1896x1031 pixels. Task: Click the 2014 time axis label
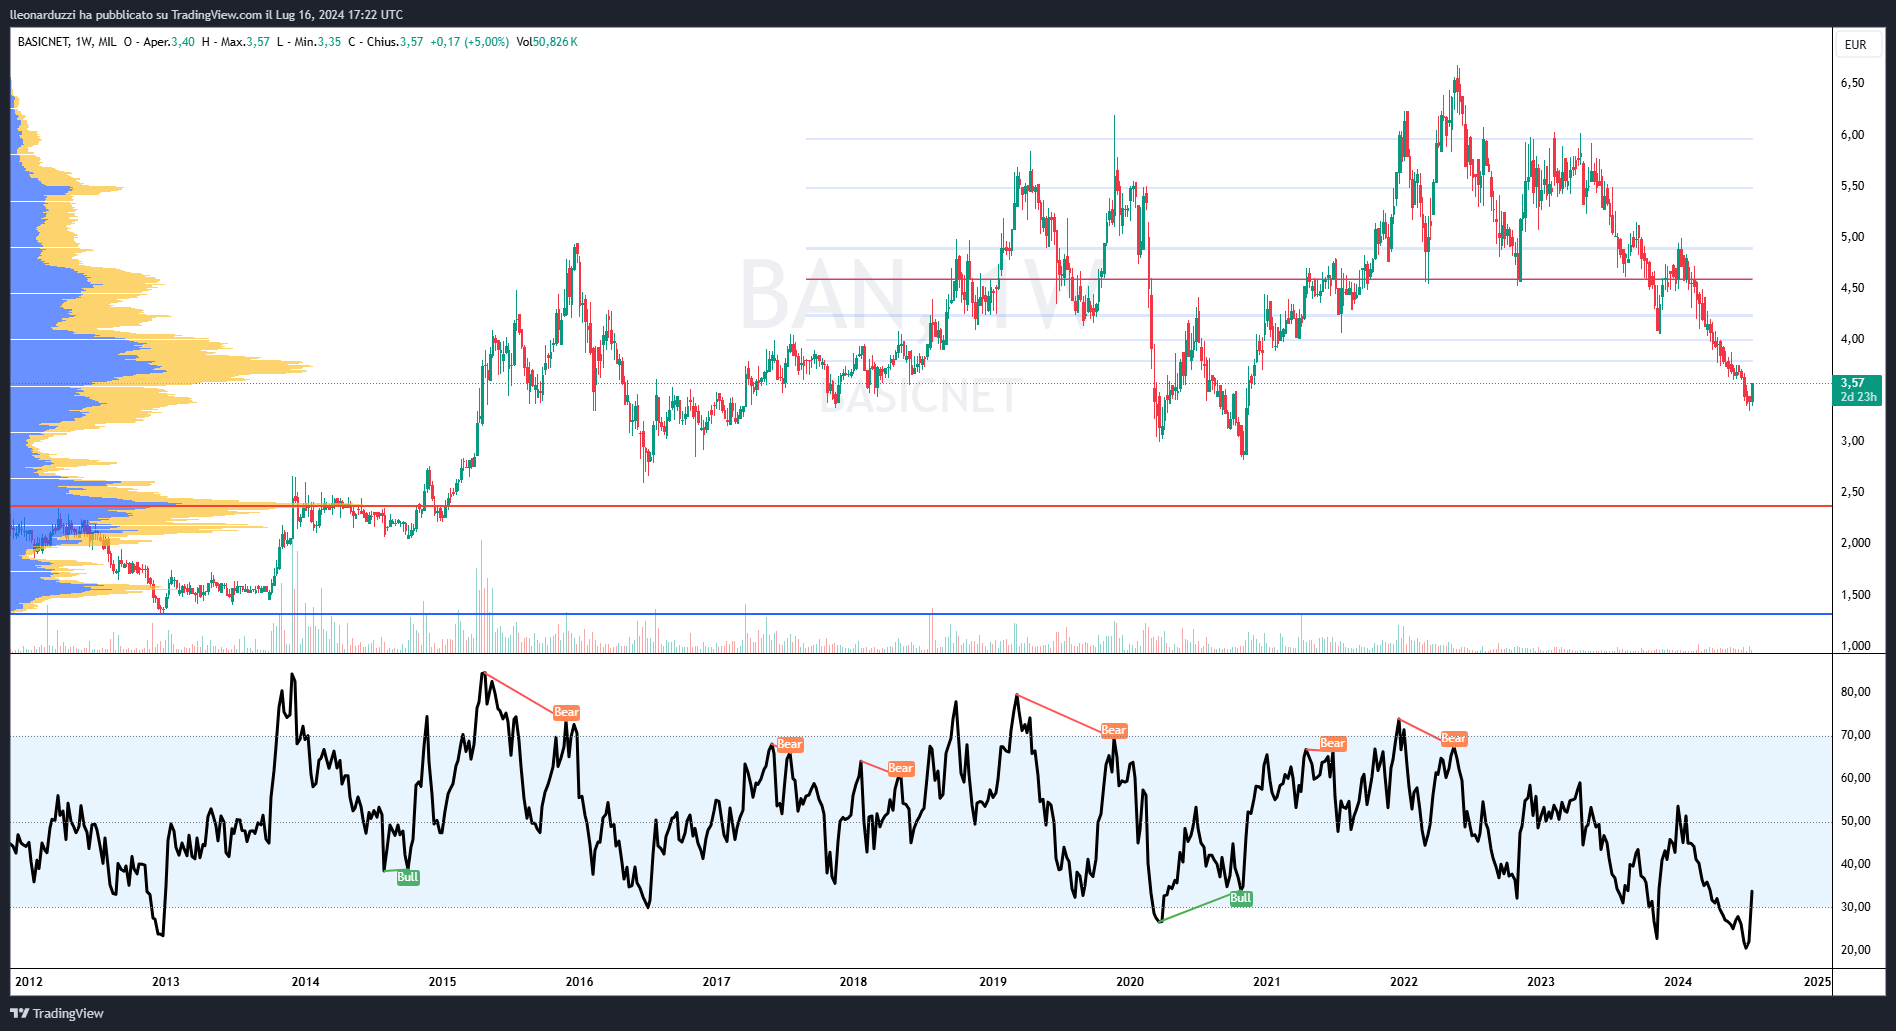(x=306, y=981)
